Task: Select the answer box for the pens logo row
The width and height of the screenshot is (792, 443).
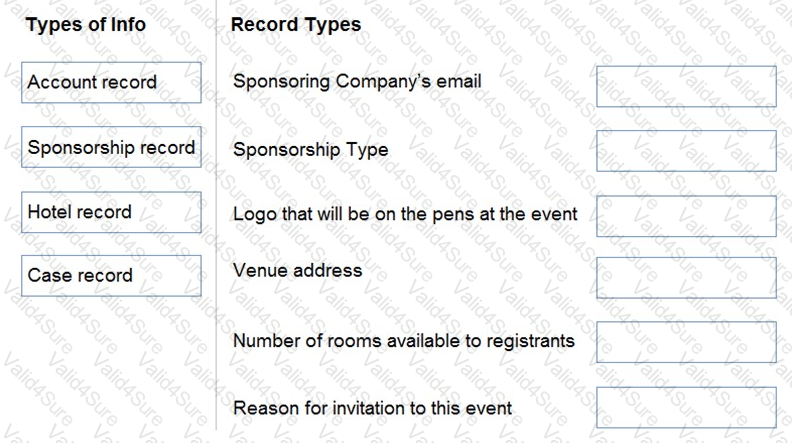Action: (686, 216)
